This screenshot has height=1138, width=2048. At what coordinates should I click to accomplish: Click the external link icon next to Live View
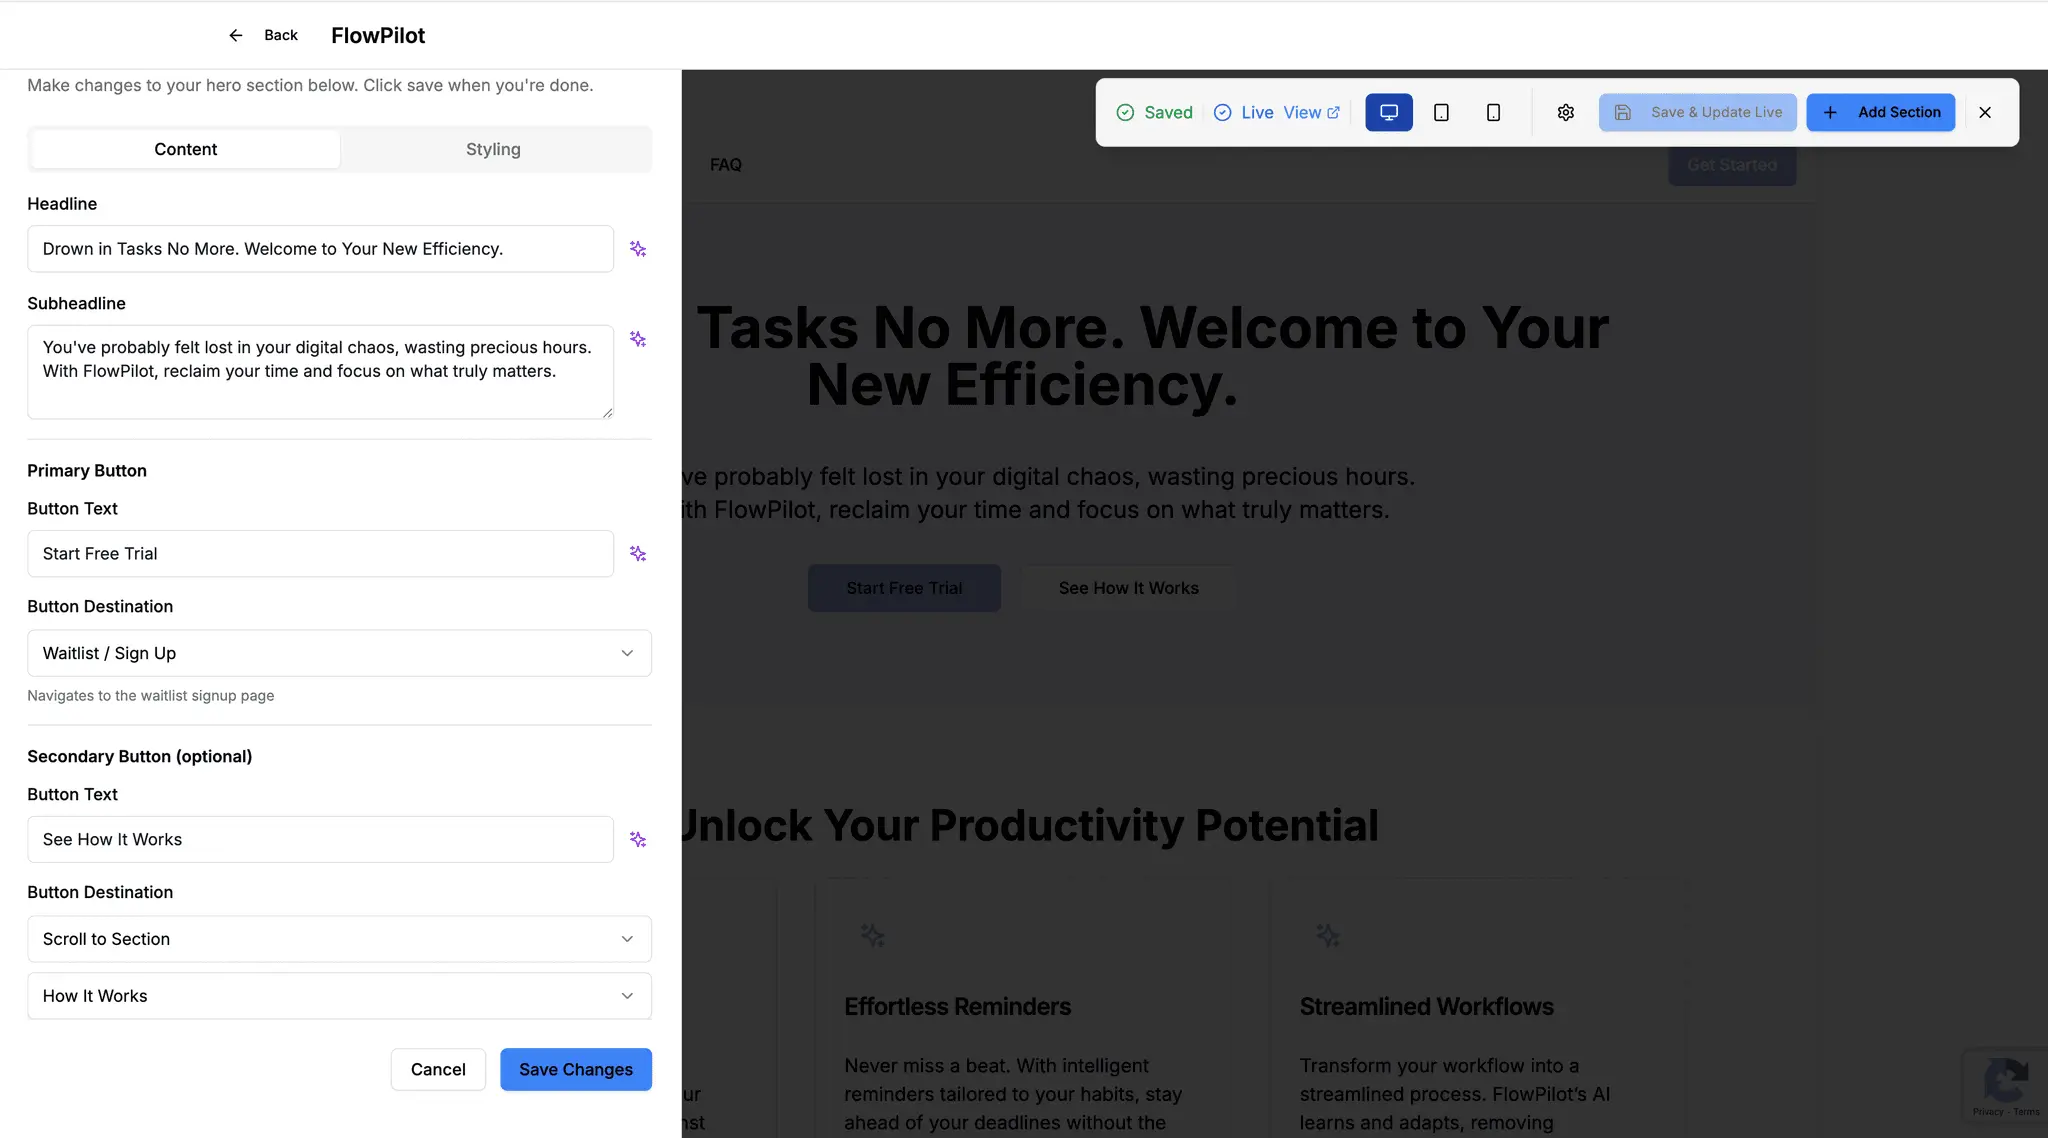click(x=1333, y=112)
